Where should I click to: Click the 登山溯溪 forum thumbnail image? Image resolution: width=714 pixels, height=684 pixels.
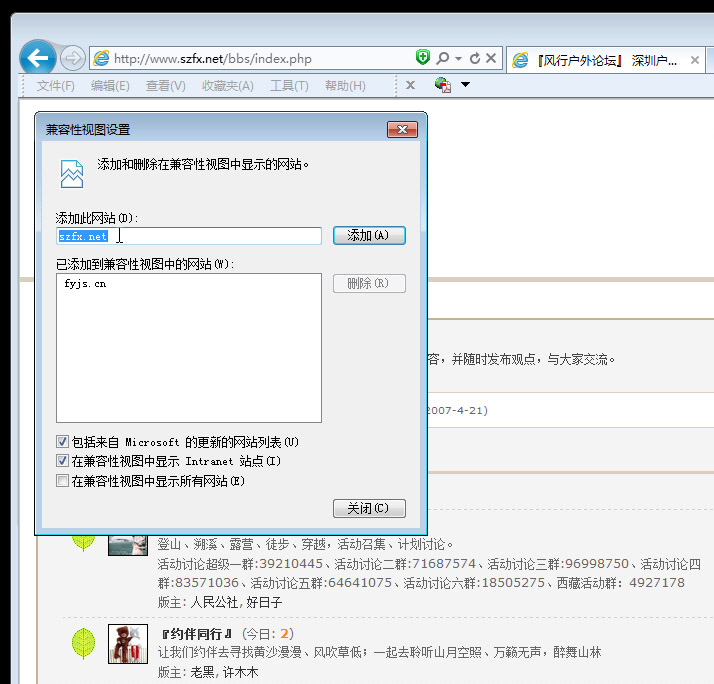pyautogui.click(x=128, y=545)
